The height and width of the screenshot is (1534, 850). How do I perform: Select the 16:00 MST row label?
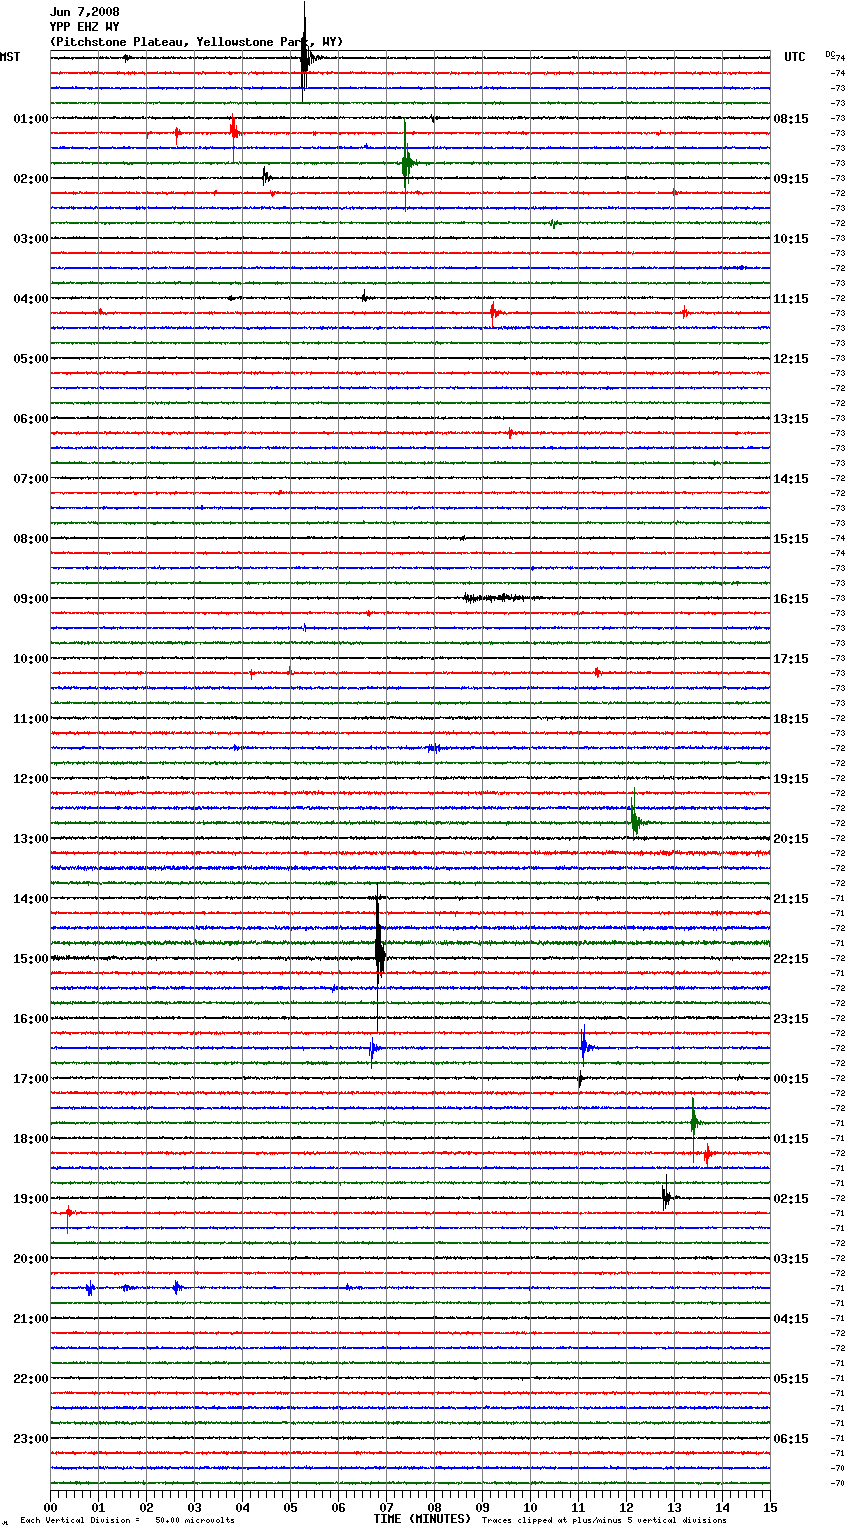click(x=31, y=1019)
